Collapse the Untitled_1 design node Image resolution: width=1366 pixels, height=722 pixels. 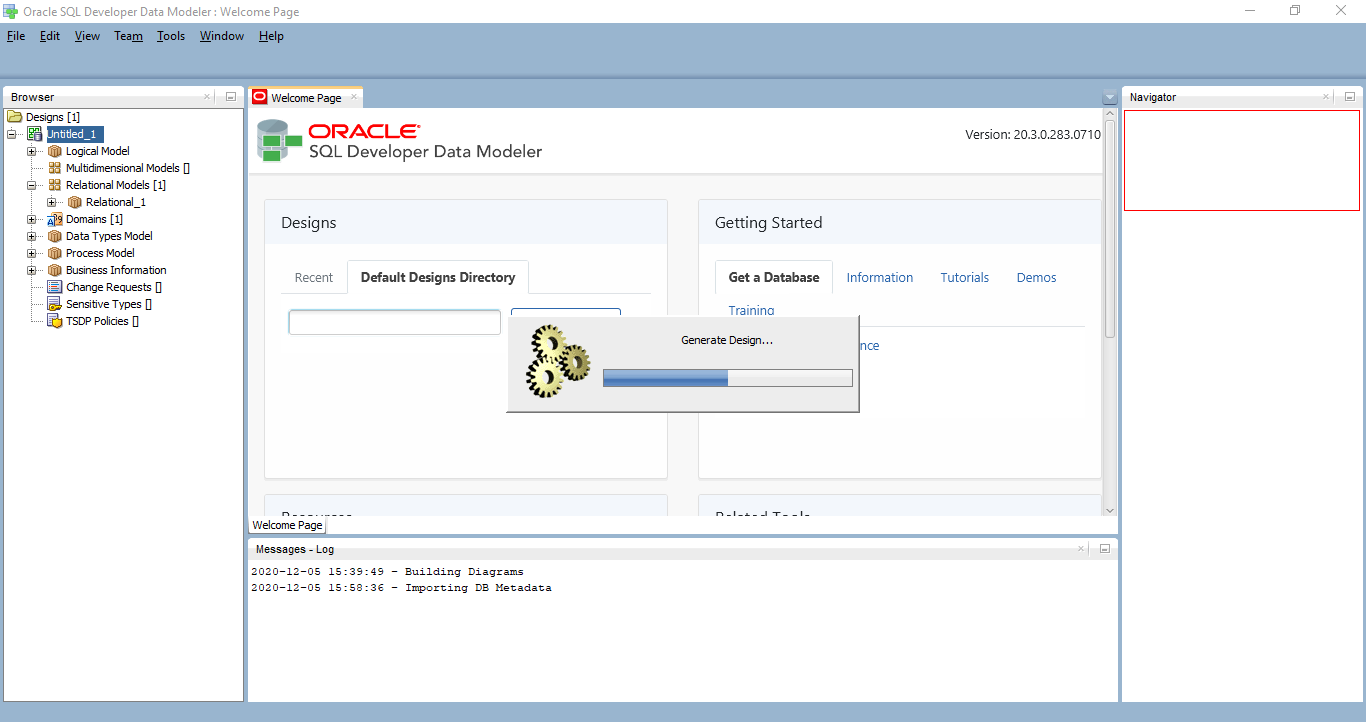[x=12, y=134]
